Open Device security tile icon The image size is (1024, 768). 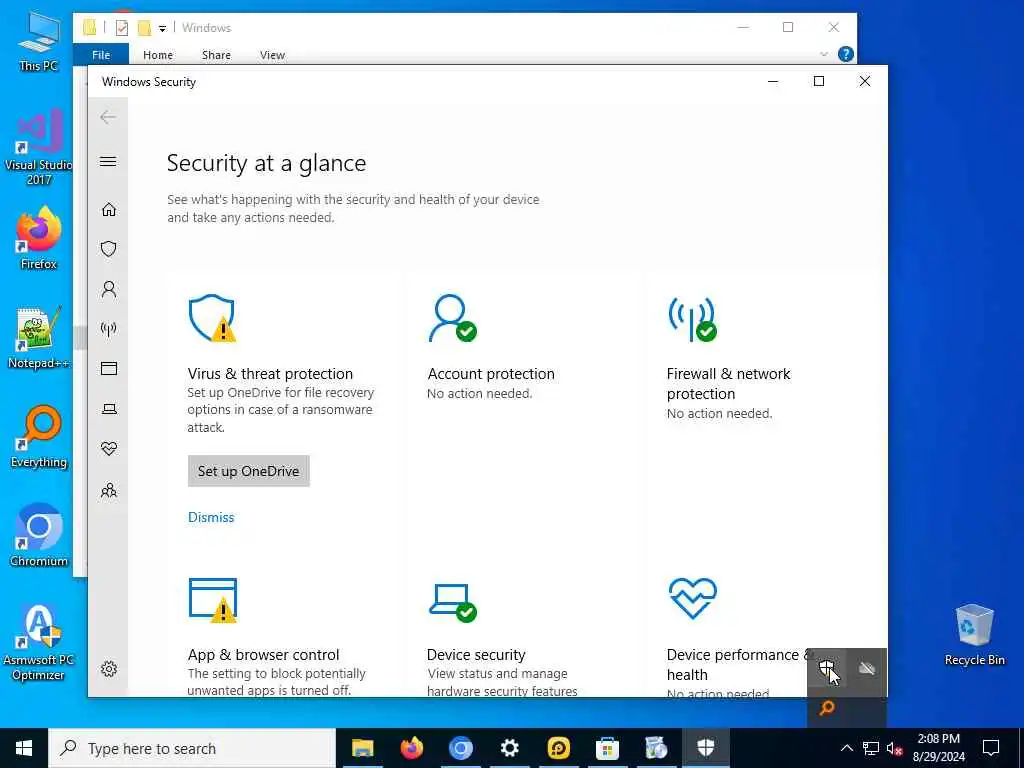pos(453,602)
